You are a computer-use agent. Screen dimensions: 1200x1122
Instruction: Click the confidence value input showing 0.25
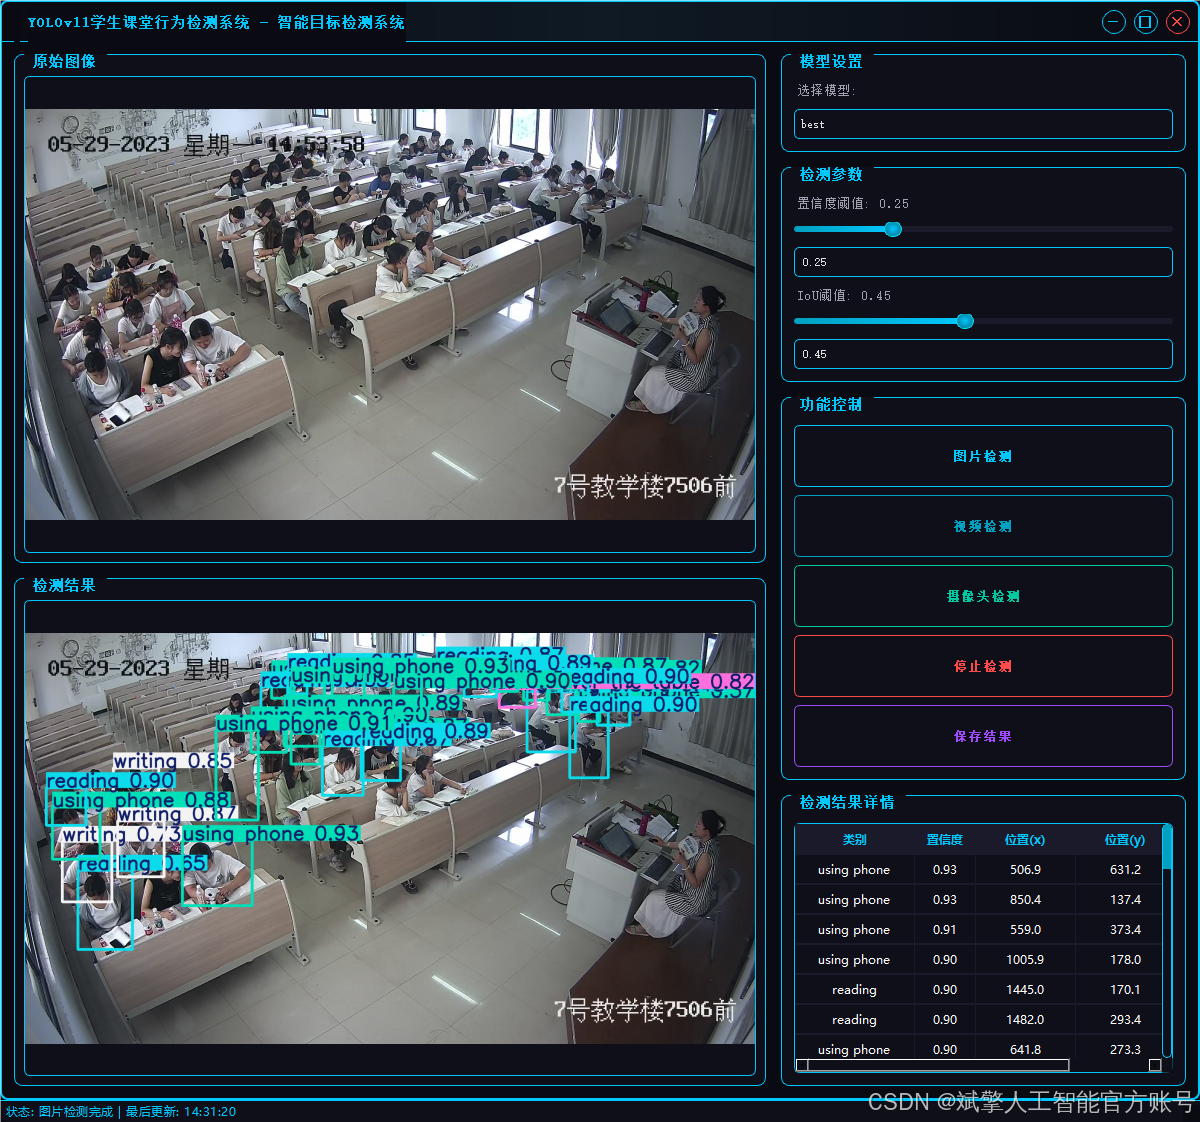point(982,262)
